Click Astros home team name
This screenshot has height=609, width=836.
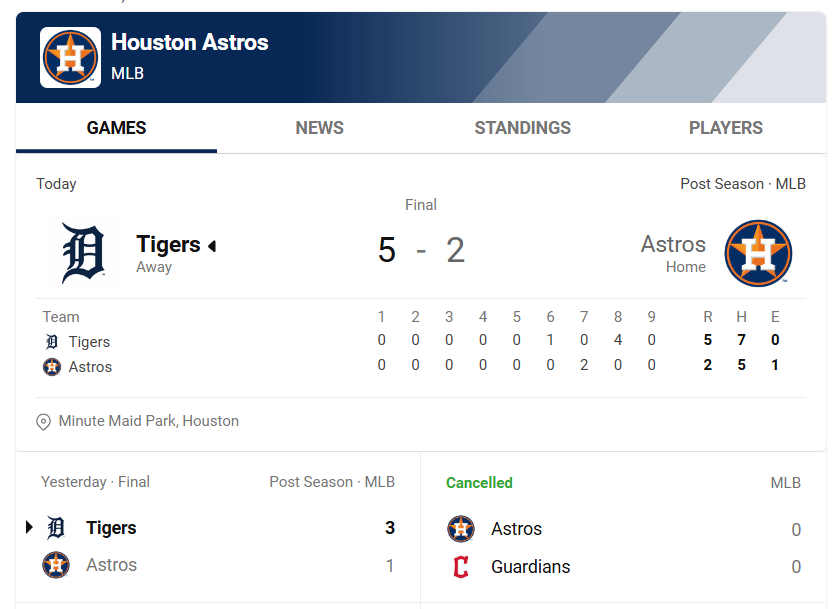pos(673,244)
